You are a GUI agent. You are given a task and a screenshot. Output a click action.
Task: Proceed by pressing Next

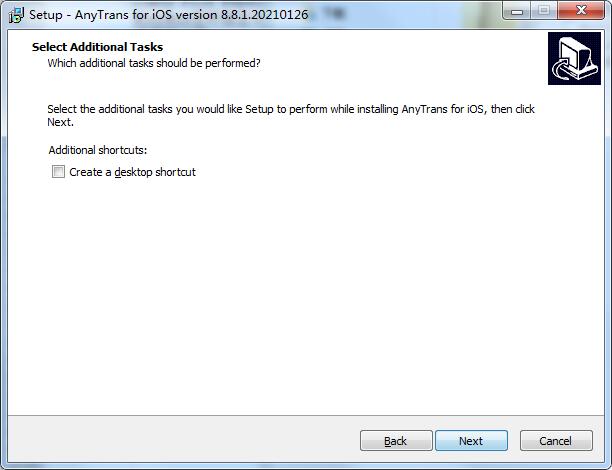tap(471, 441)
